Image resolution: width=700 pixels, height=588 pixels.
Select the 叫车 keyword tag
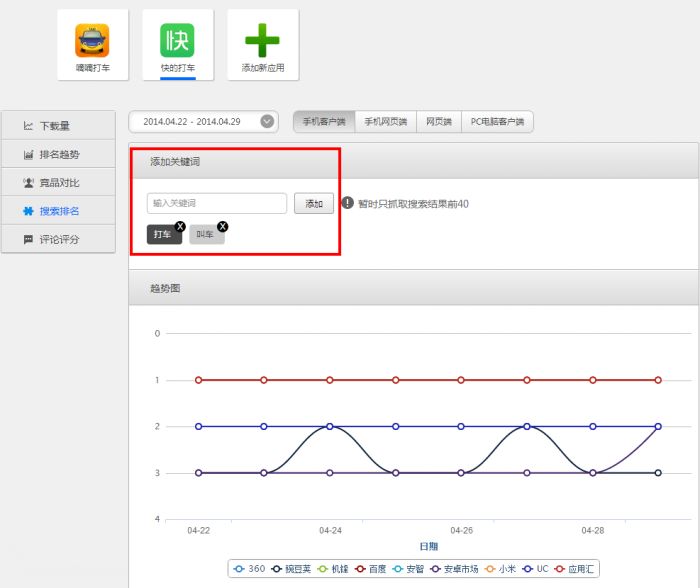(207, 234)
